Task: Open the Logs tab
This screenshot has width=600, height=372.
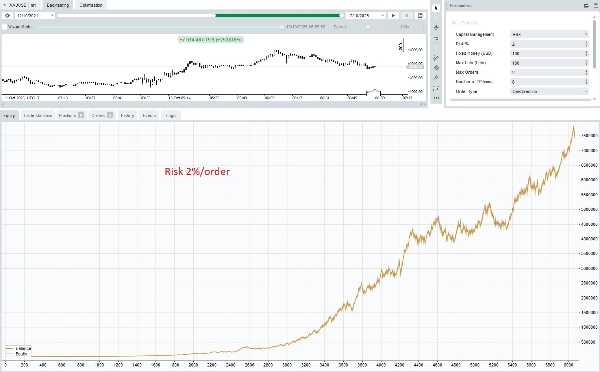Action: pos(170,115)
